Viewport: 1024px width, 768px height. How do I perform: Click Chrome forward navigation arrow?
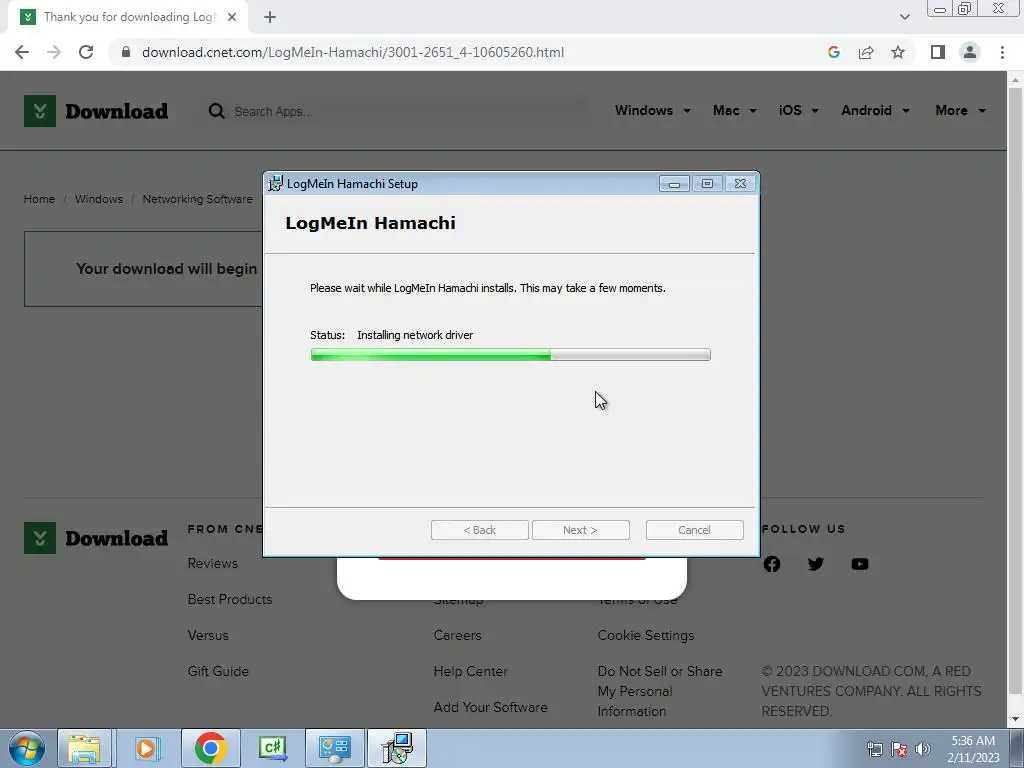(x=54, y=52)
